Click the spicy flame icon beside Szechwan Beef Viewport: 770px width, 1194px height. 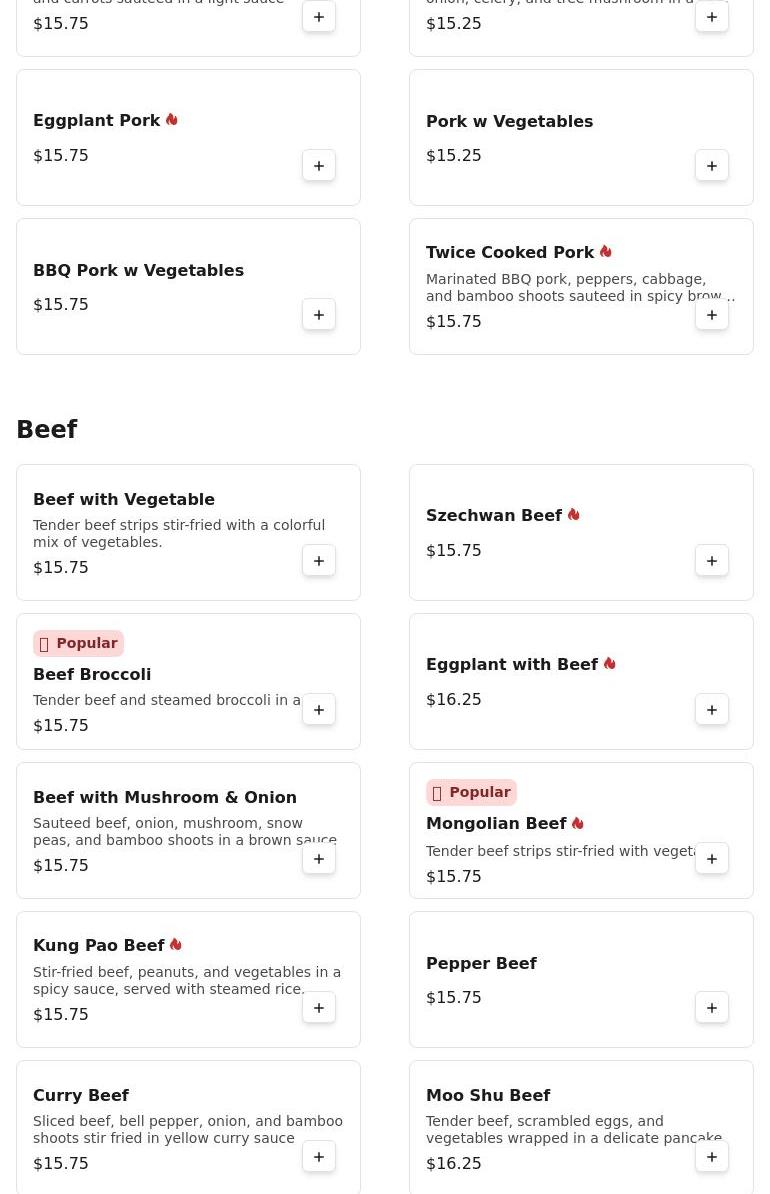[x=574, y=515]
